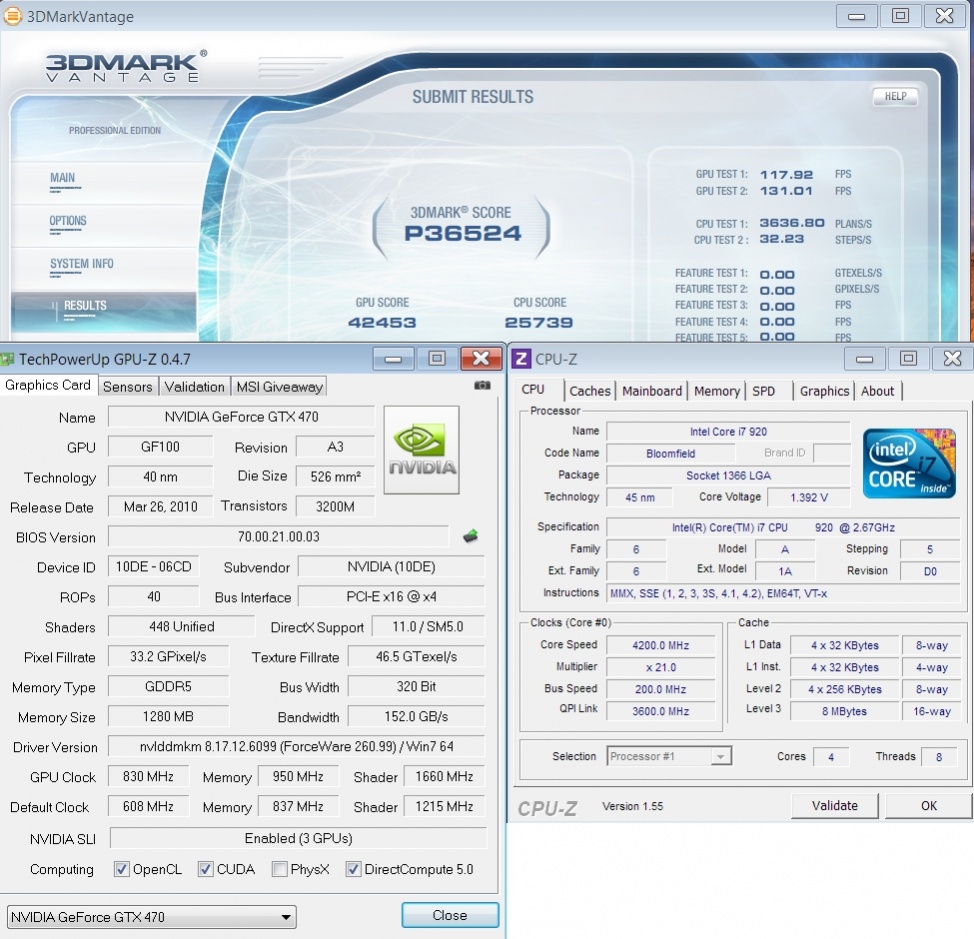Click the QPI Link value 3600.0 MHz
Screen dimensions: 974x939
pos(660,711)
